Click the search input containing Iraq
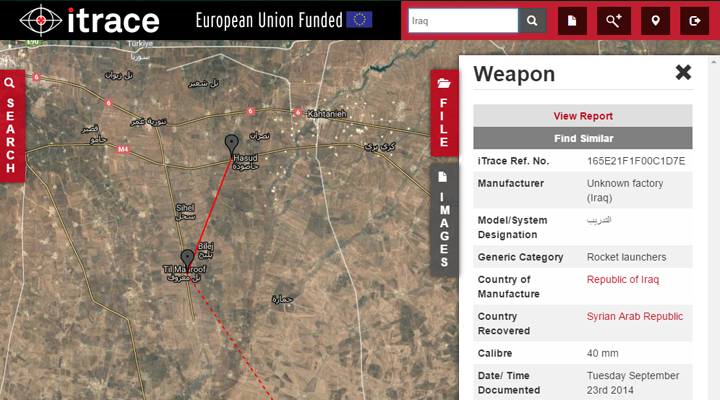Viewport: 720px width, 400px height. [x=463, y=21]
